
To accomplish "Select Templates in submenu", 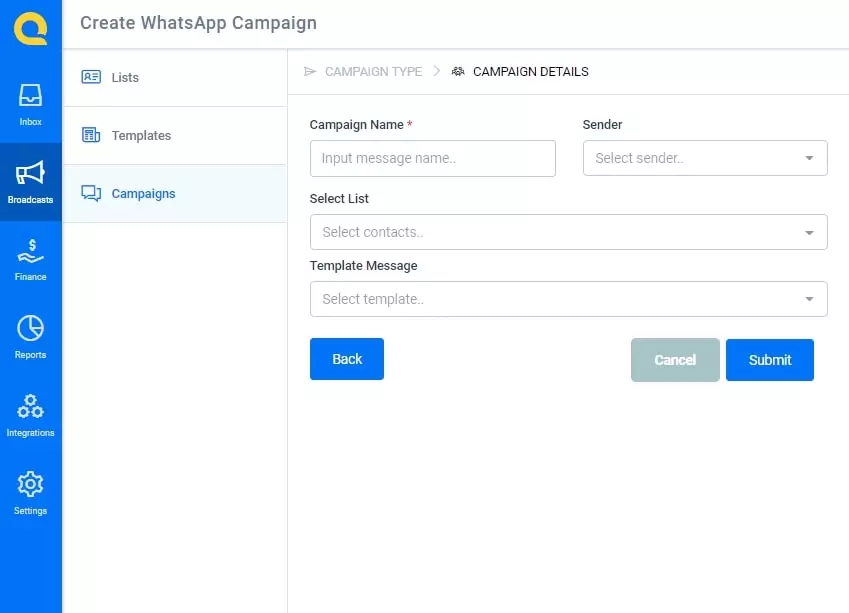I will (x=175, y=135).
